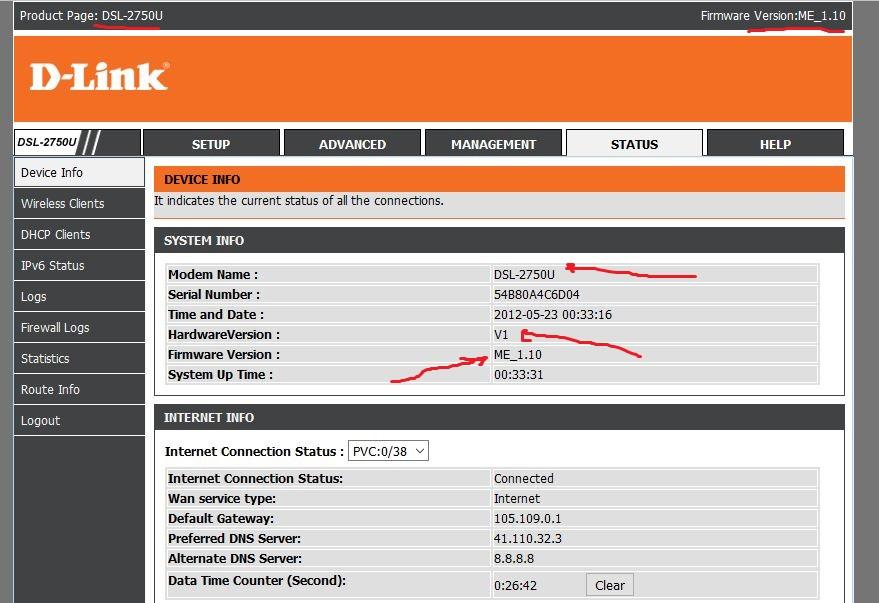Image resolution: width=879 pixels, height=603 pixels.
Task: Open Wireless Clients page
Action: click(79, 203)
